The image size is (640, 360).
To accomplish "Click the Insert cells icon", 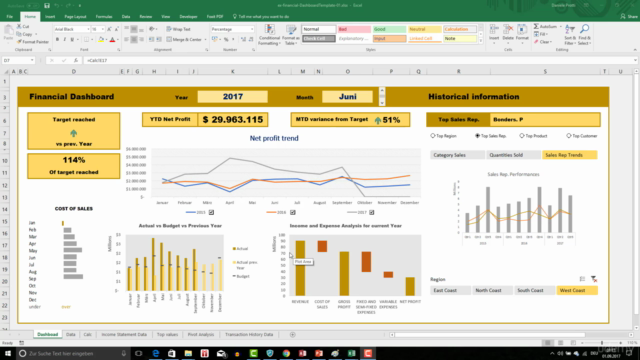I will [494, 30].
